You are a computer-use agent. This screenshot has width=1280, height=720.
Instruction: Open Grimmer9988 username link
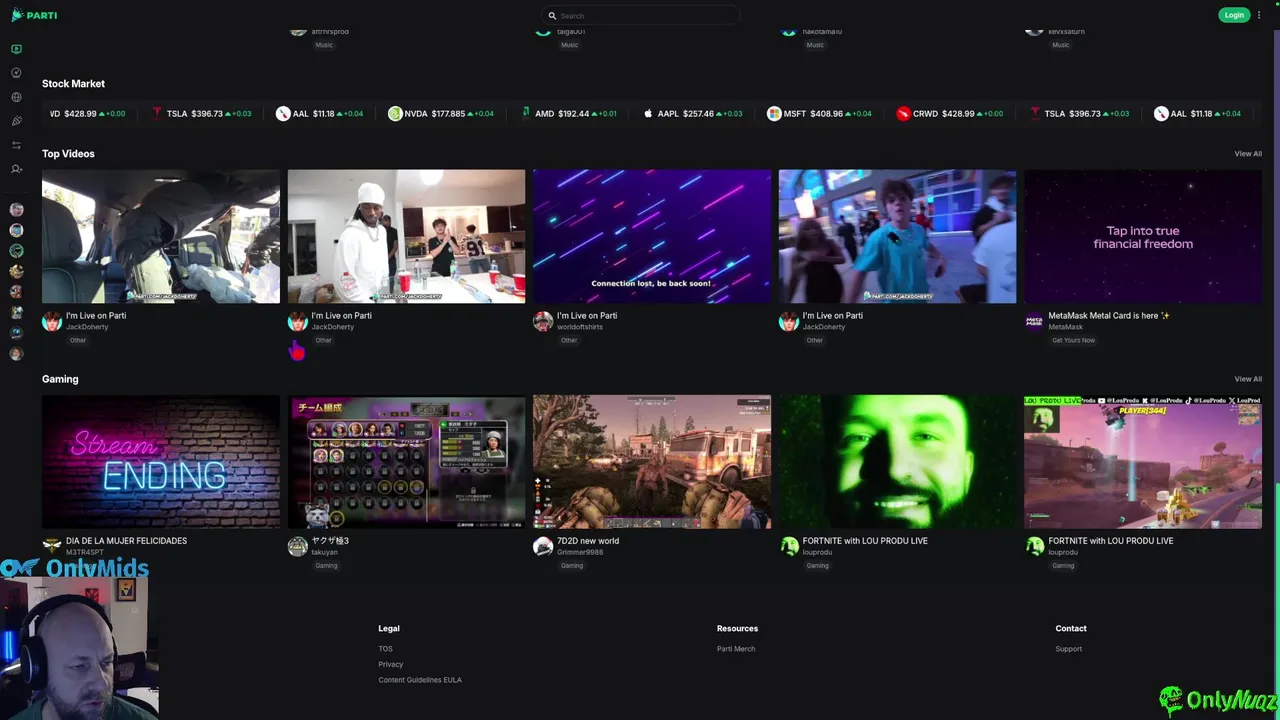[580, 552]
